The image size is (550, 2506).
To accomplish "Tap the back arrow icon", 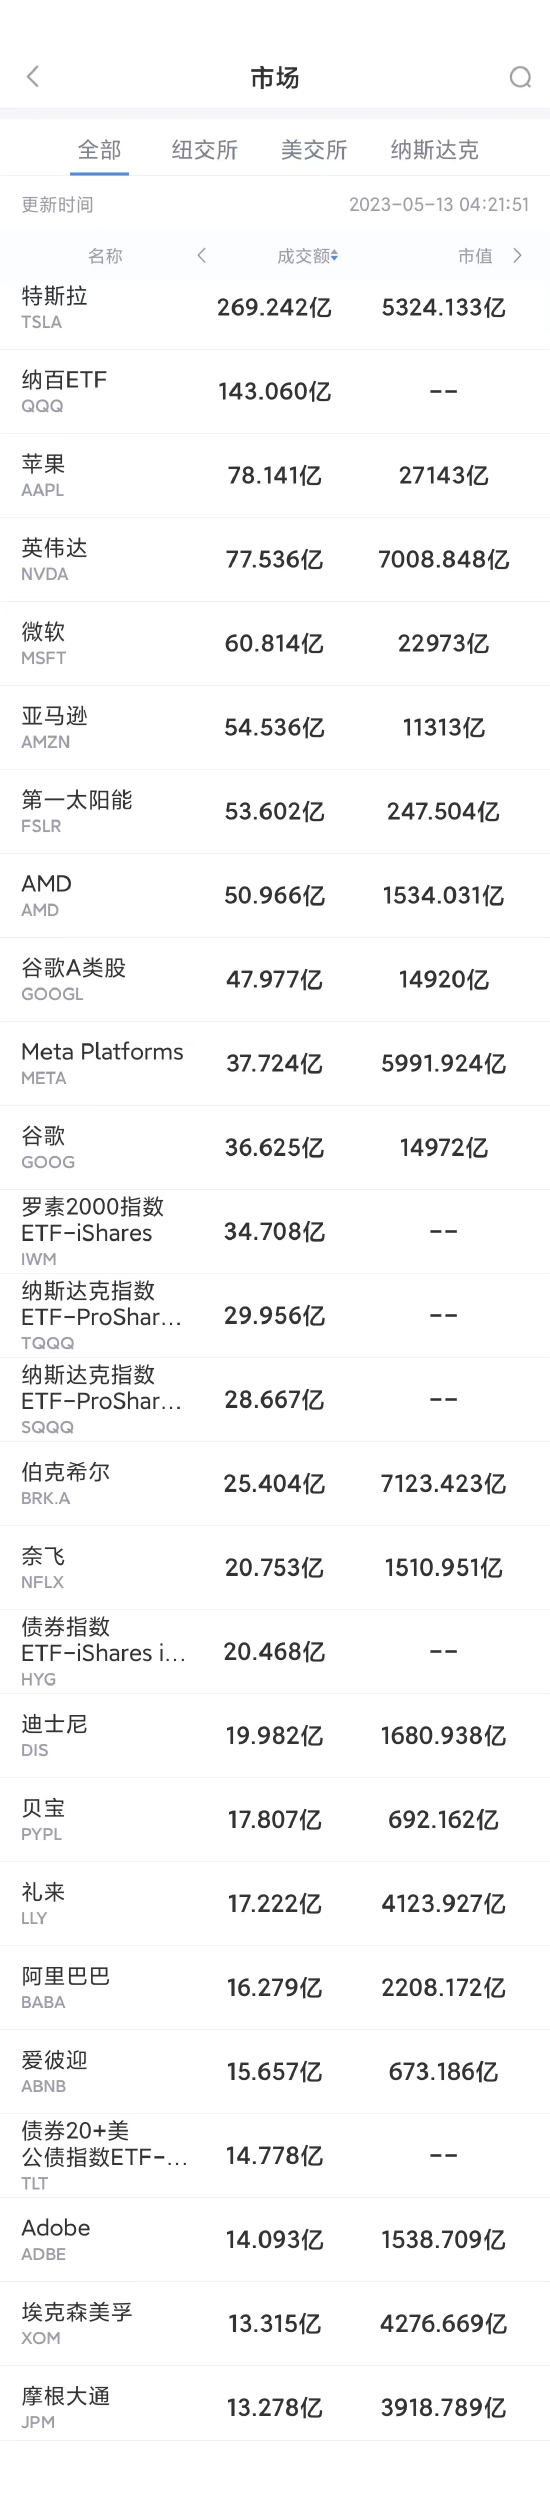I will 33,77.
